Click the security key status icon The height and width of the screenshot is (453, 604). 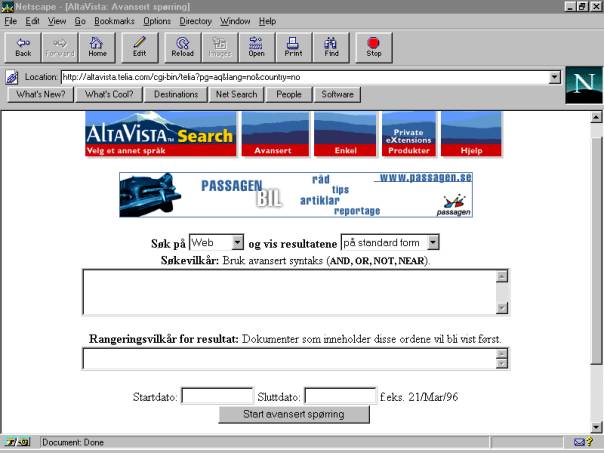point(17,442)
